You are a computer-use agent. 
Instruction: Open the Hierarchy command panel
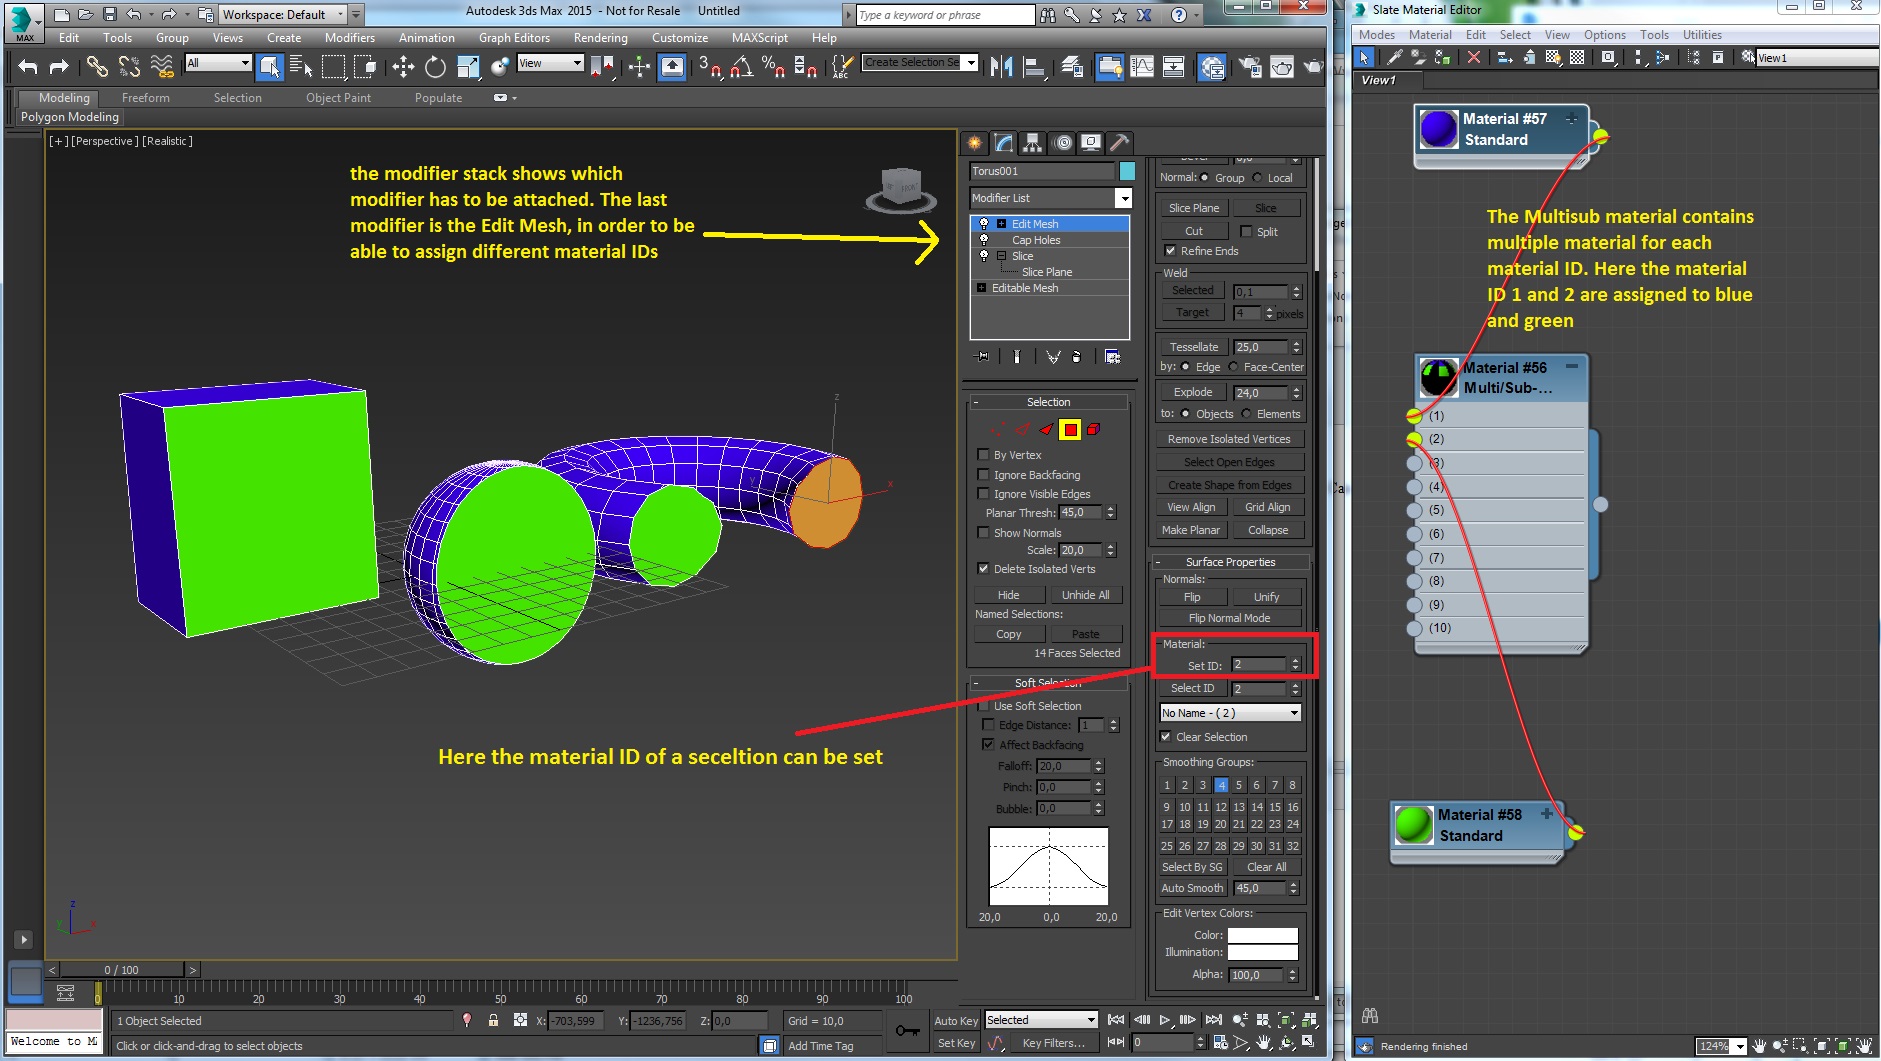click(1033, 143)
